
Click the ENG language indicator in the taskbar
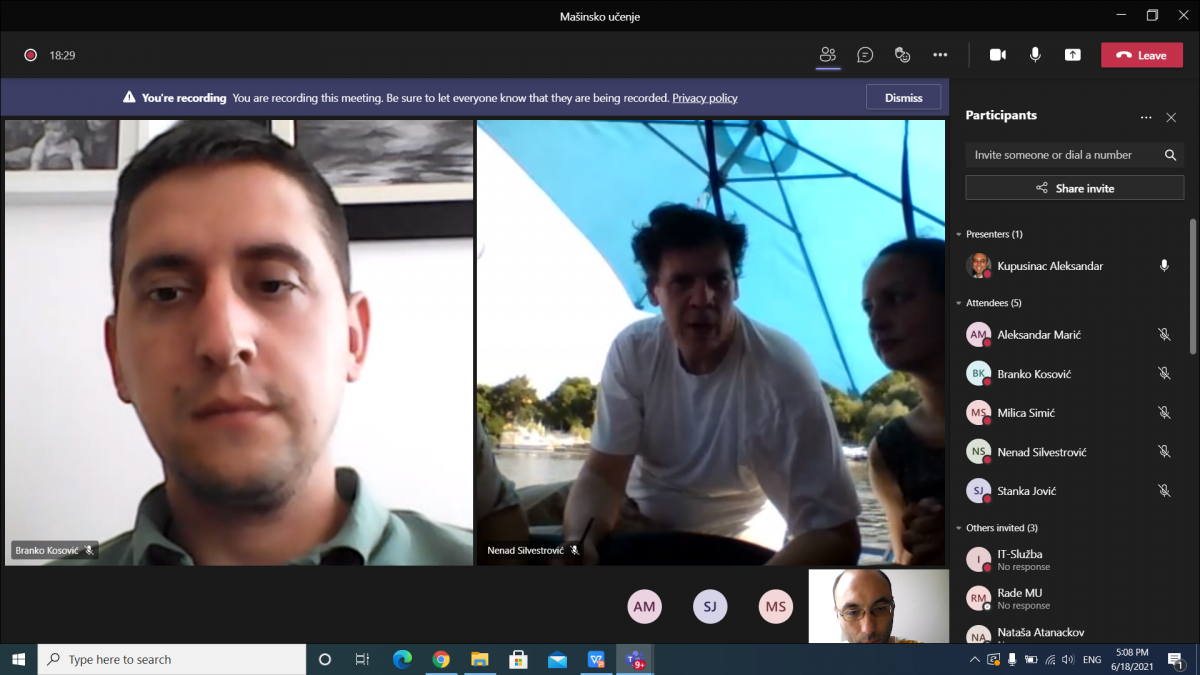point(1093,660)
